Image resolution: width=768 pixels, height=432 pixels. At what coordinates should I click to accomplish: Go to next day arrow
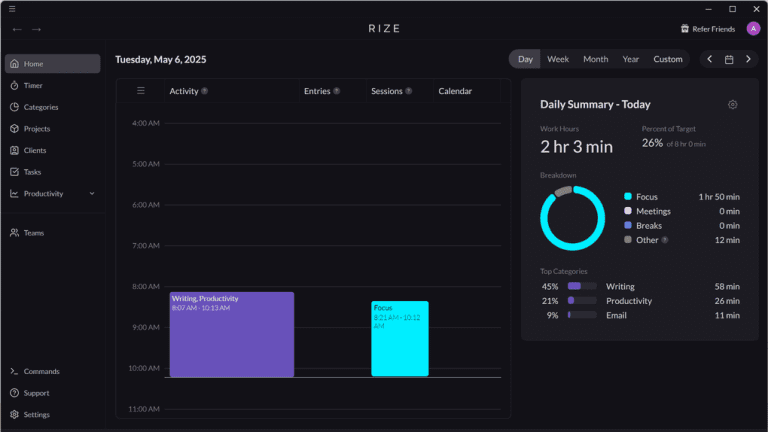tap(748, 59)
